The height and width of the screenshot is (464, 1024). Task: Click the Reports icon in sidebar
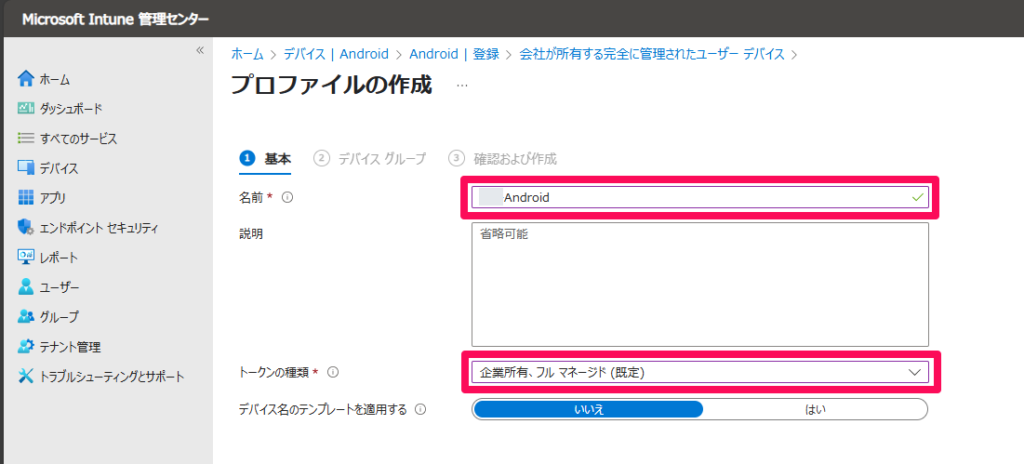[x=26, y=257]
